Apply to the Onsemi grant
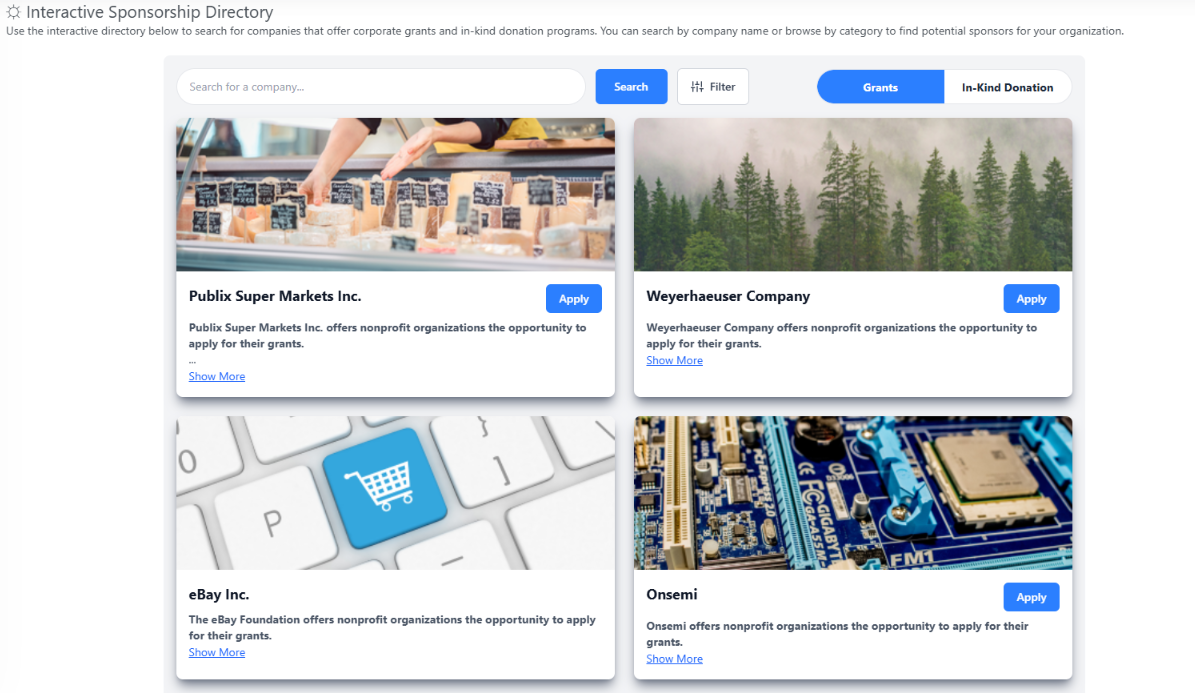The image size is (1195, 693). coord(1031,597)
